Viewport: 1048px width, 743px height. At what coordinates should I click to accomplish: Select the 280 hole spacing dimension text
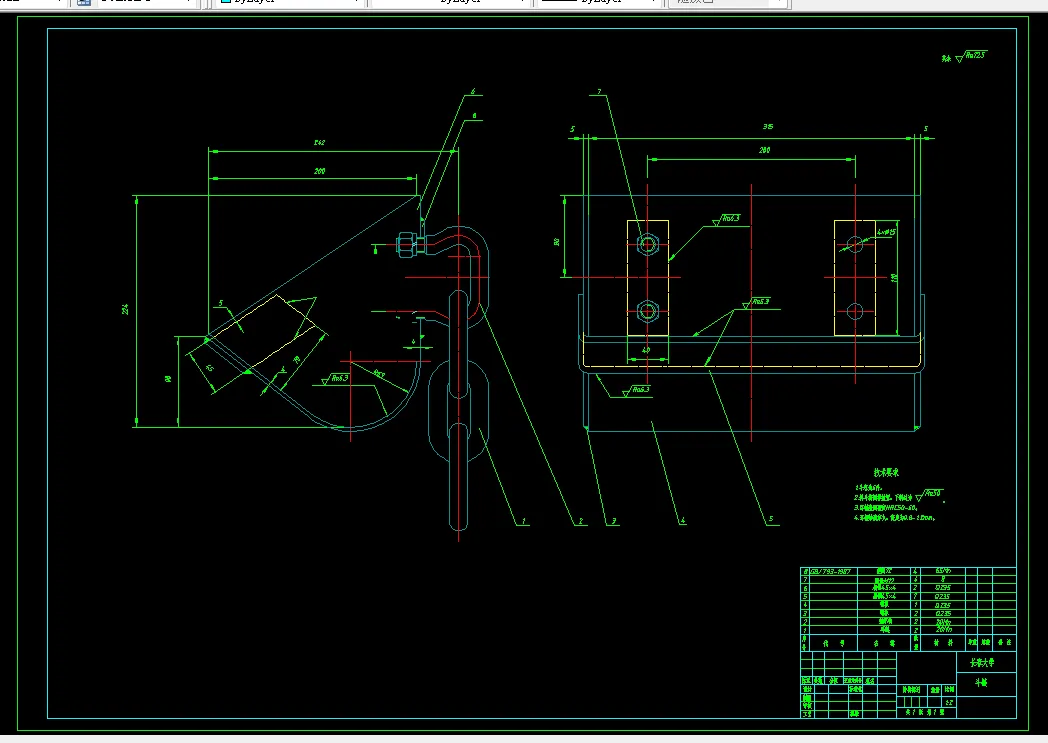point(764,150)
